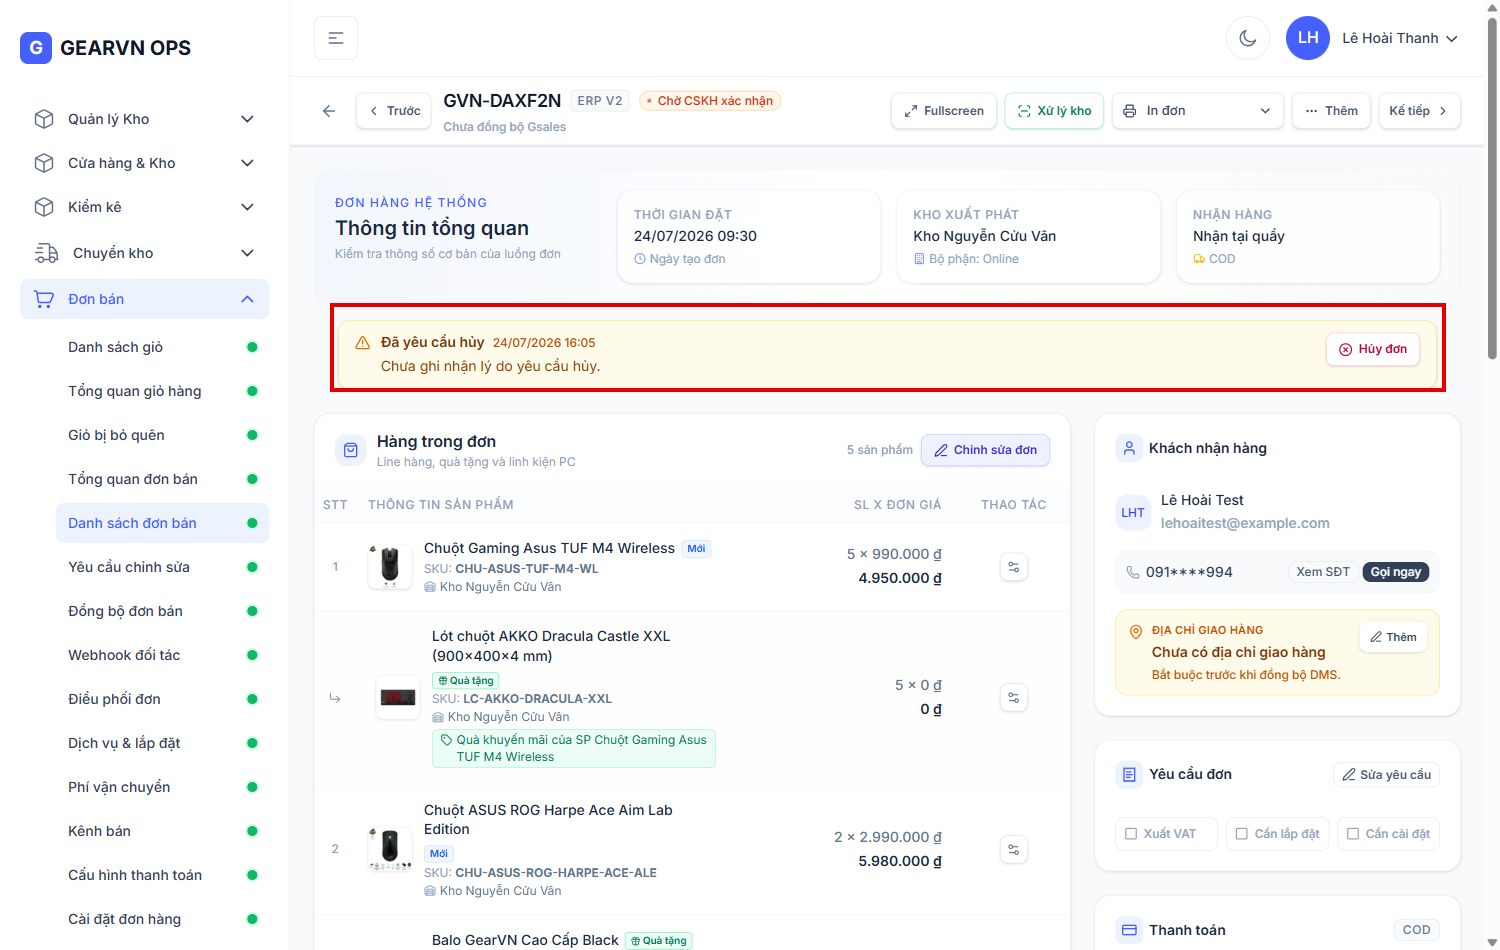Image resolution: width=1500 pixels, height=950 pixels.
Task: Tick the Cần lắp đặt checkbox
Action: pos(1241,834)
